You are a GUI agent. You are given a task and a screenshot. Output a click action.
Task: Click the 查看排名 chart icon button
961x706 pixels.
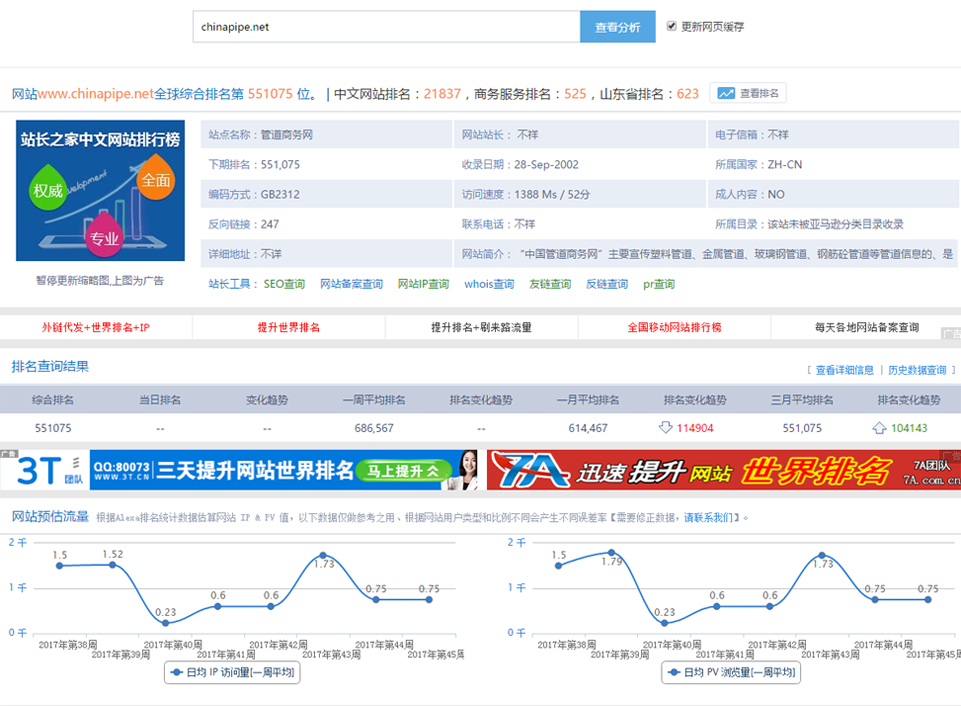[727, 93]
